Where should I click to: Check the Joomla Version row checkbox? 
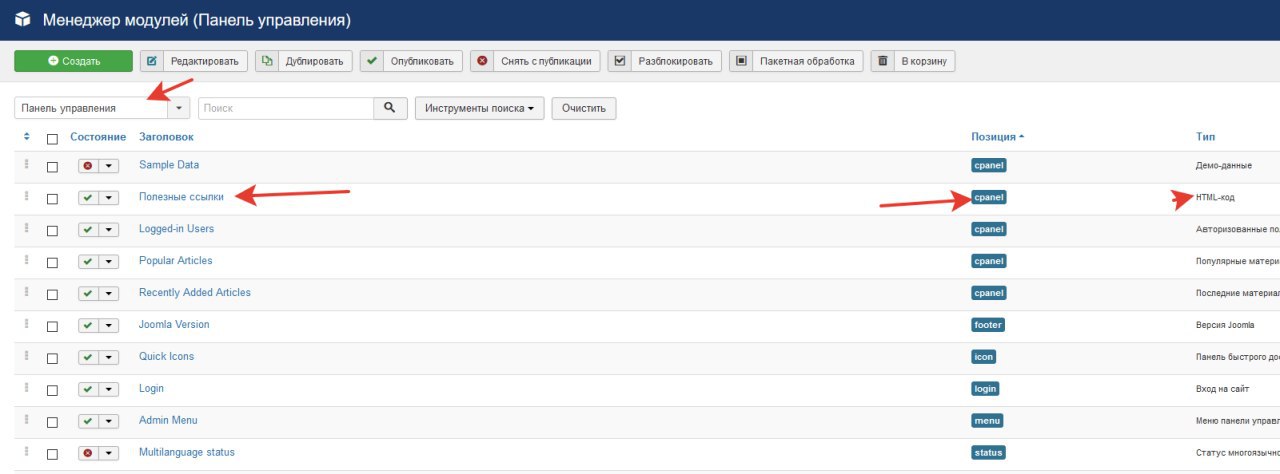pos(53,326)
